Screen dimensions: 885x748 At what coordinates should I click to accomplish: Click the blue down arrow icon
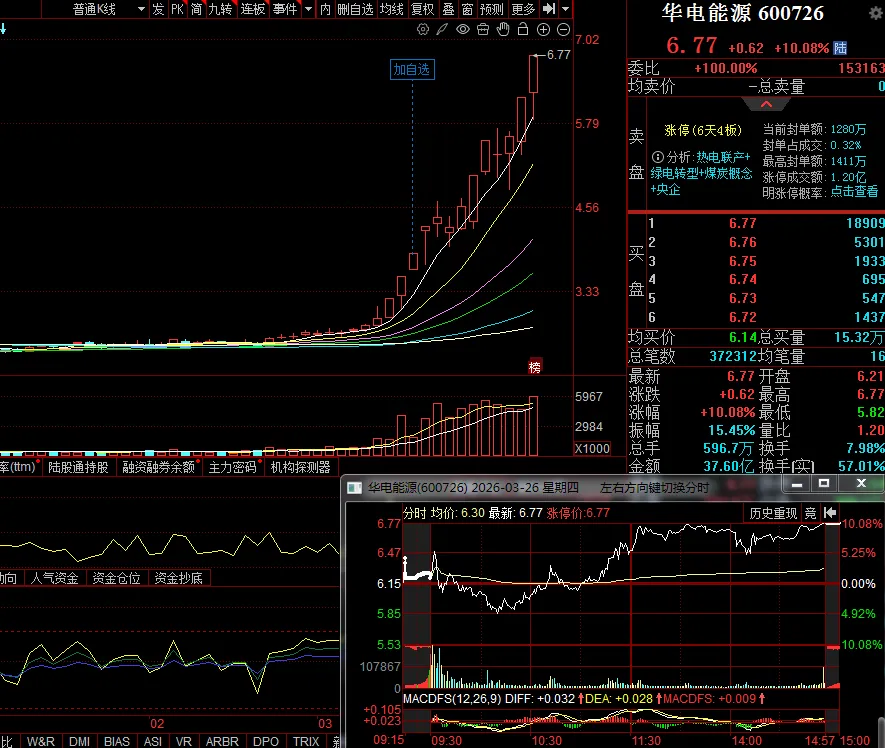[x=3, y=28]
